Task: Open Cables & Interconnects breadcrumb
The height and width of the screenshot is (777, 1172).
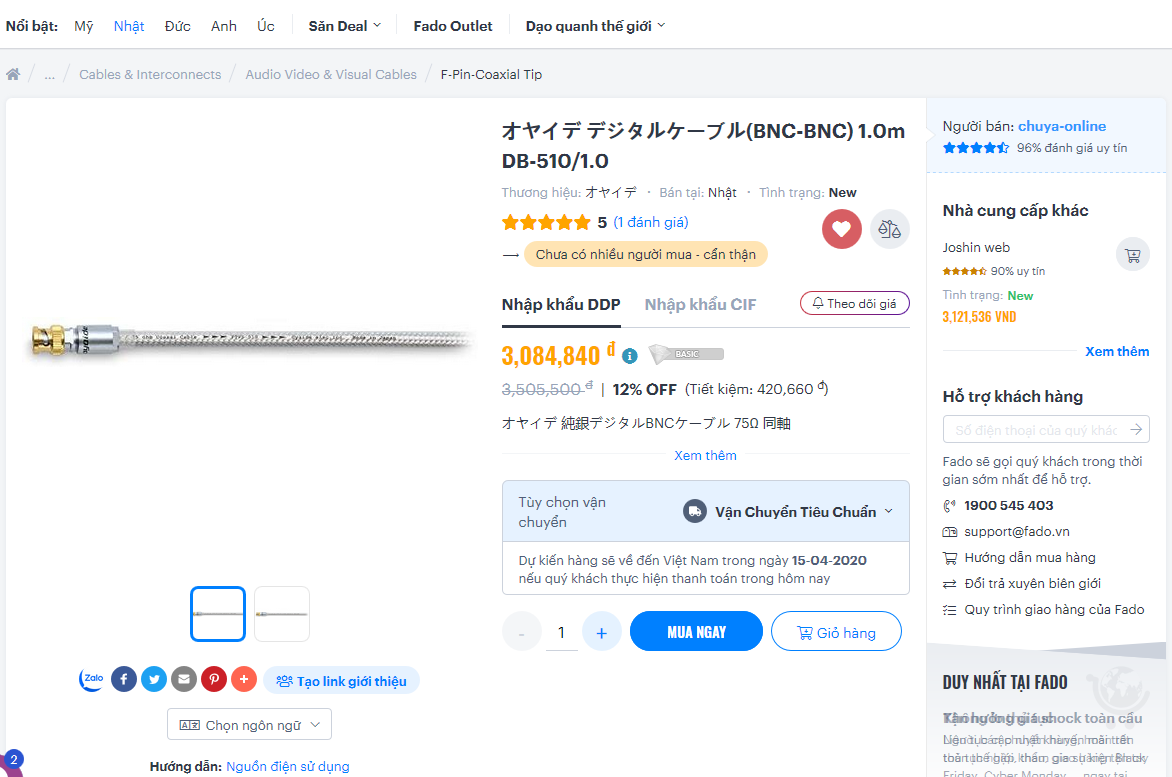Action: tap(150, 75)
